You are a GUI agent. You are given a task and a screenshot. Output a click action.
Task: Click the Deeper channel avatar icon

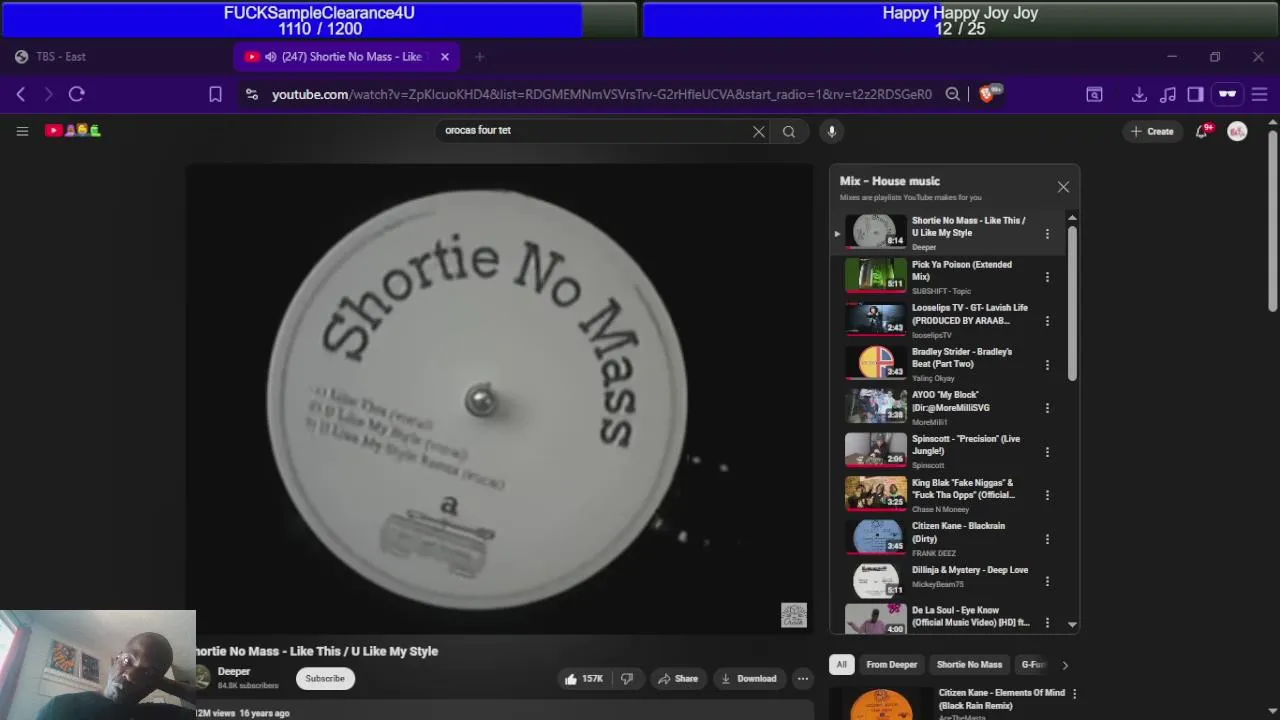tap(203, 679)
